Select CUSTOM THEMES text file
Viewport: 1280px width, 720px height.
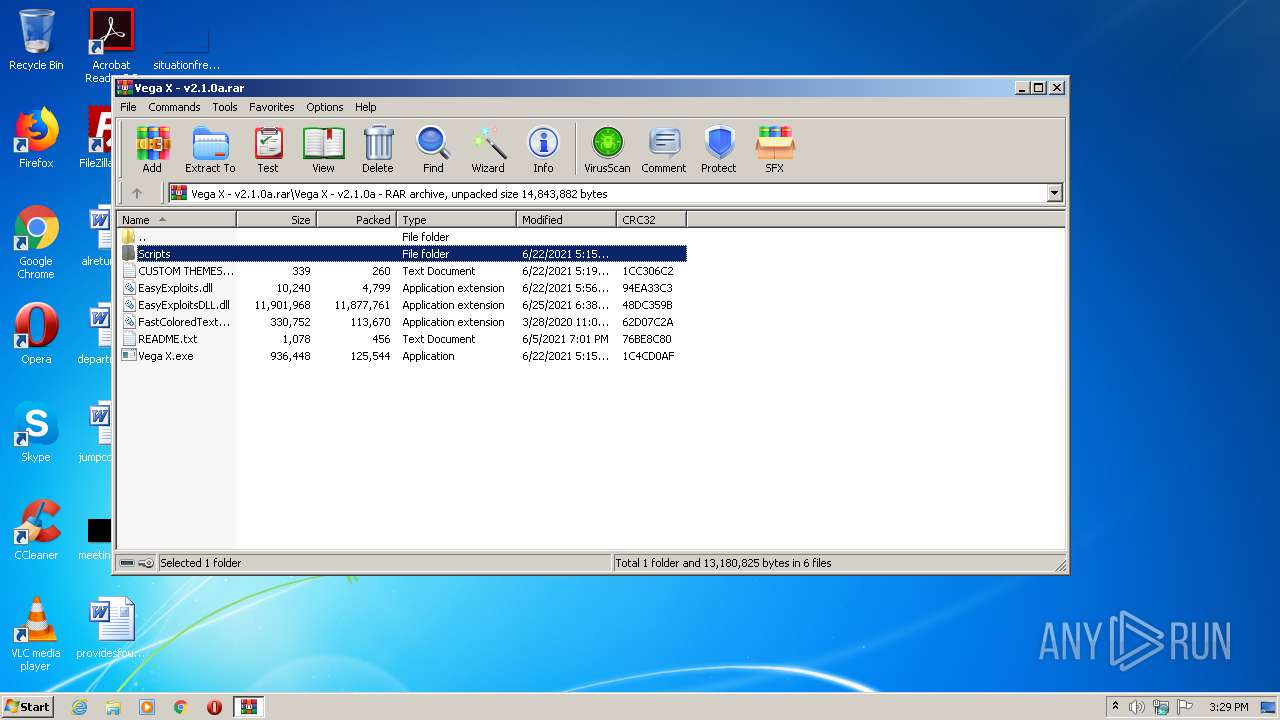(x=402, y=271)
